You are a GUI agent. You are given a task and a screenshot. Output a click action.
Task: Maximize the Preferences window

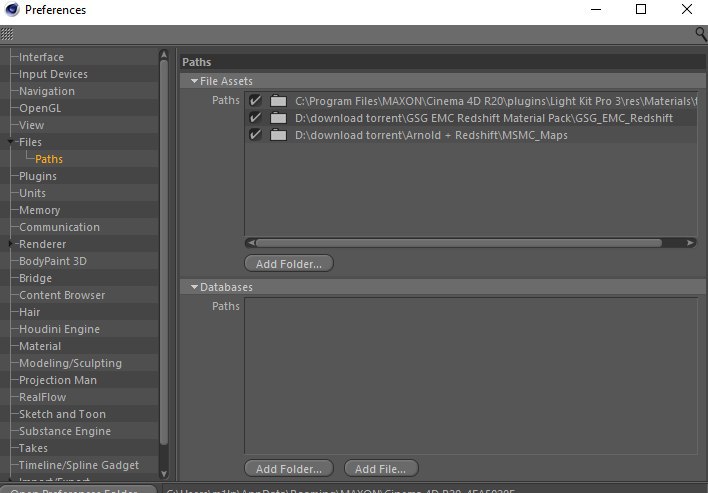pyautogui.click(x=641, y=9)
